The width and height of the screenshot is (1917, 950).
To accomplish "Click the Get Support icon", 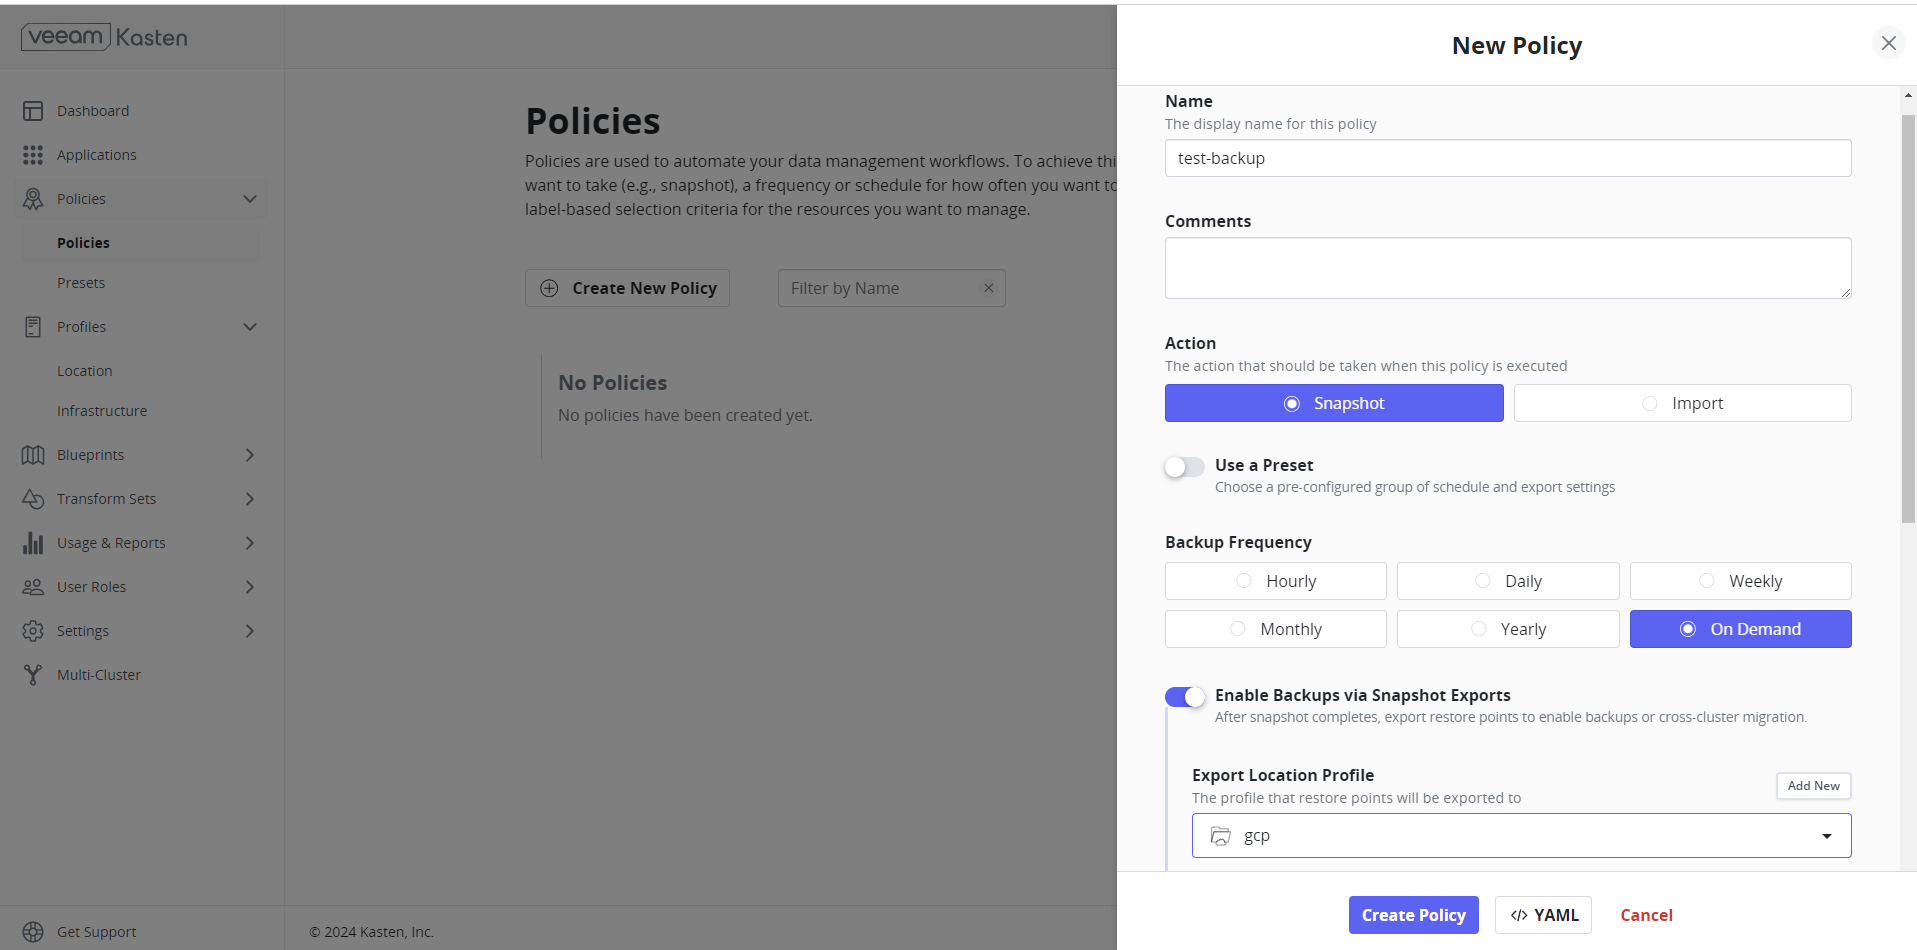I will tap(35, 931).
